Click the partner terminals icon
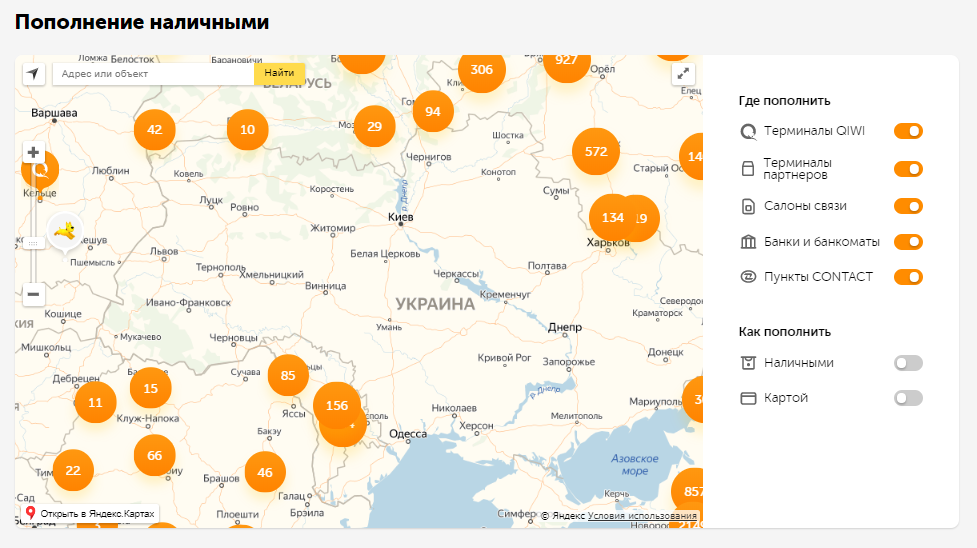The image size is (977, 548). pos(748,169)
